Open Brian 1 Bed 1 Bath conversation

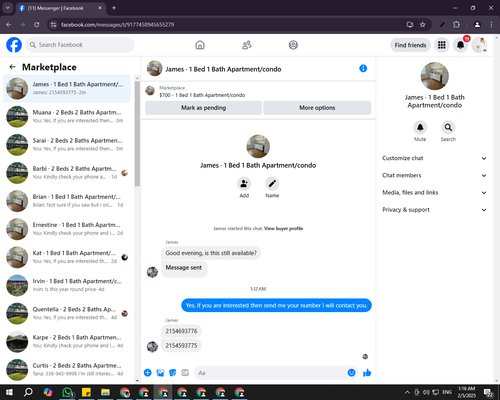pos(67,201)
